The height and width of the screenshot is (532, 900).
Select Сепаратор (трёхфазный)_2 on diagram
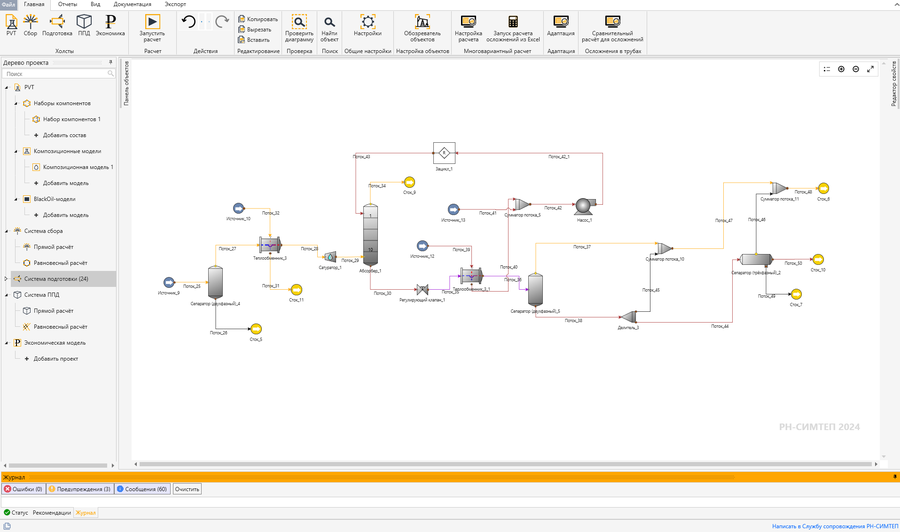click(757, 259)
